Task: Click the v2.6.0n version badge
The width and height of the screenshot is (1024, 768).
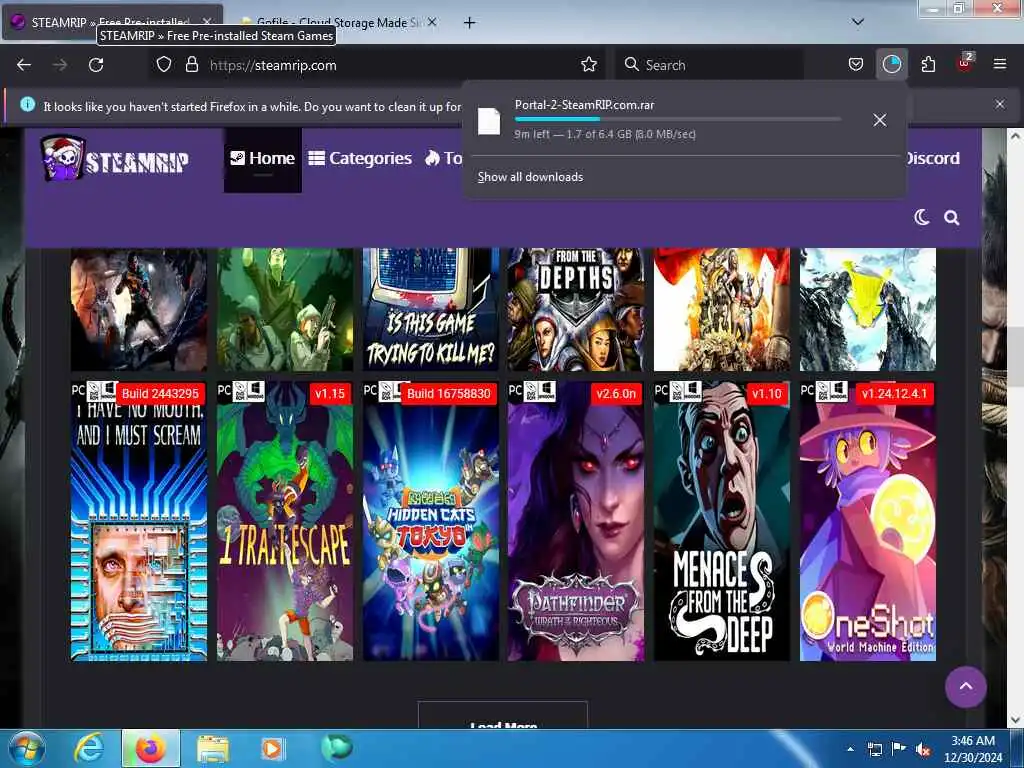Action: pos(616,394)
